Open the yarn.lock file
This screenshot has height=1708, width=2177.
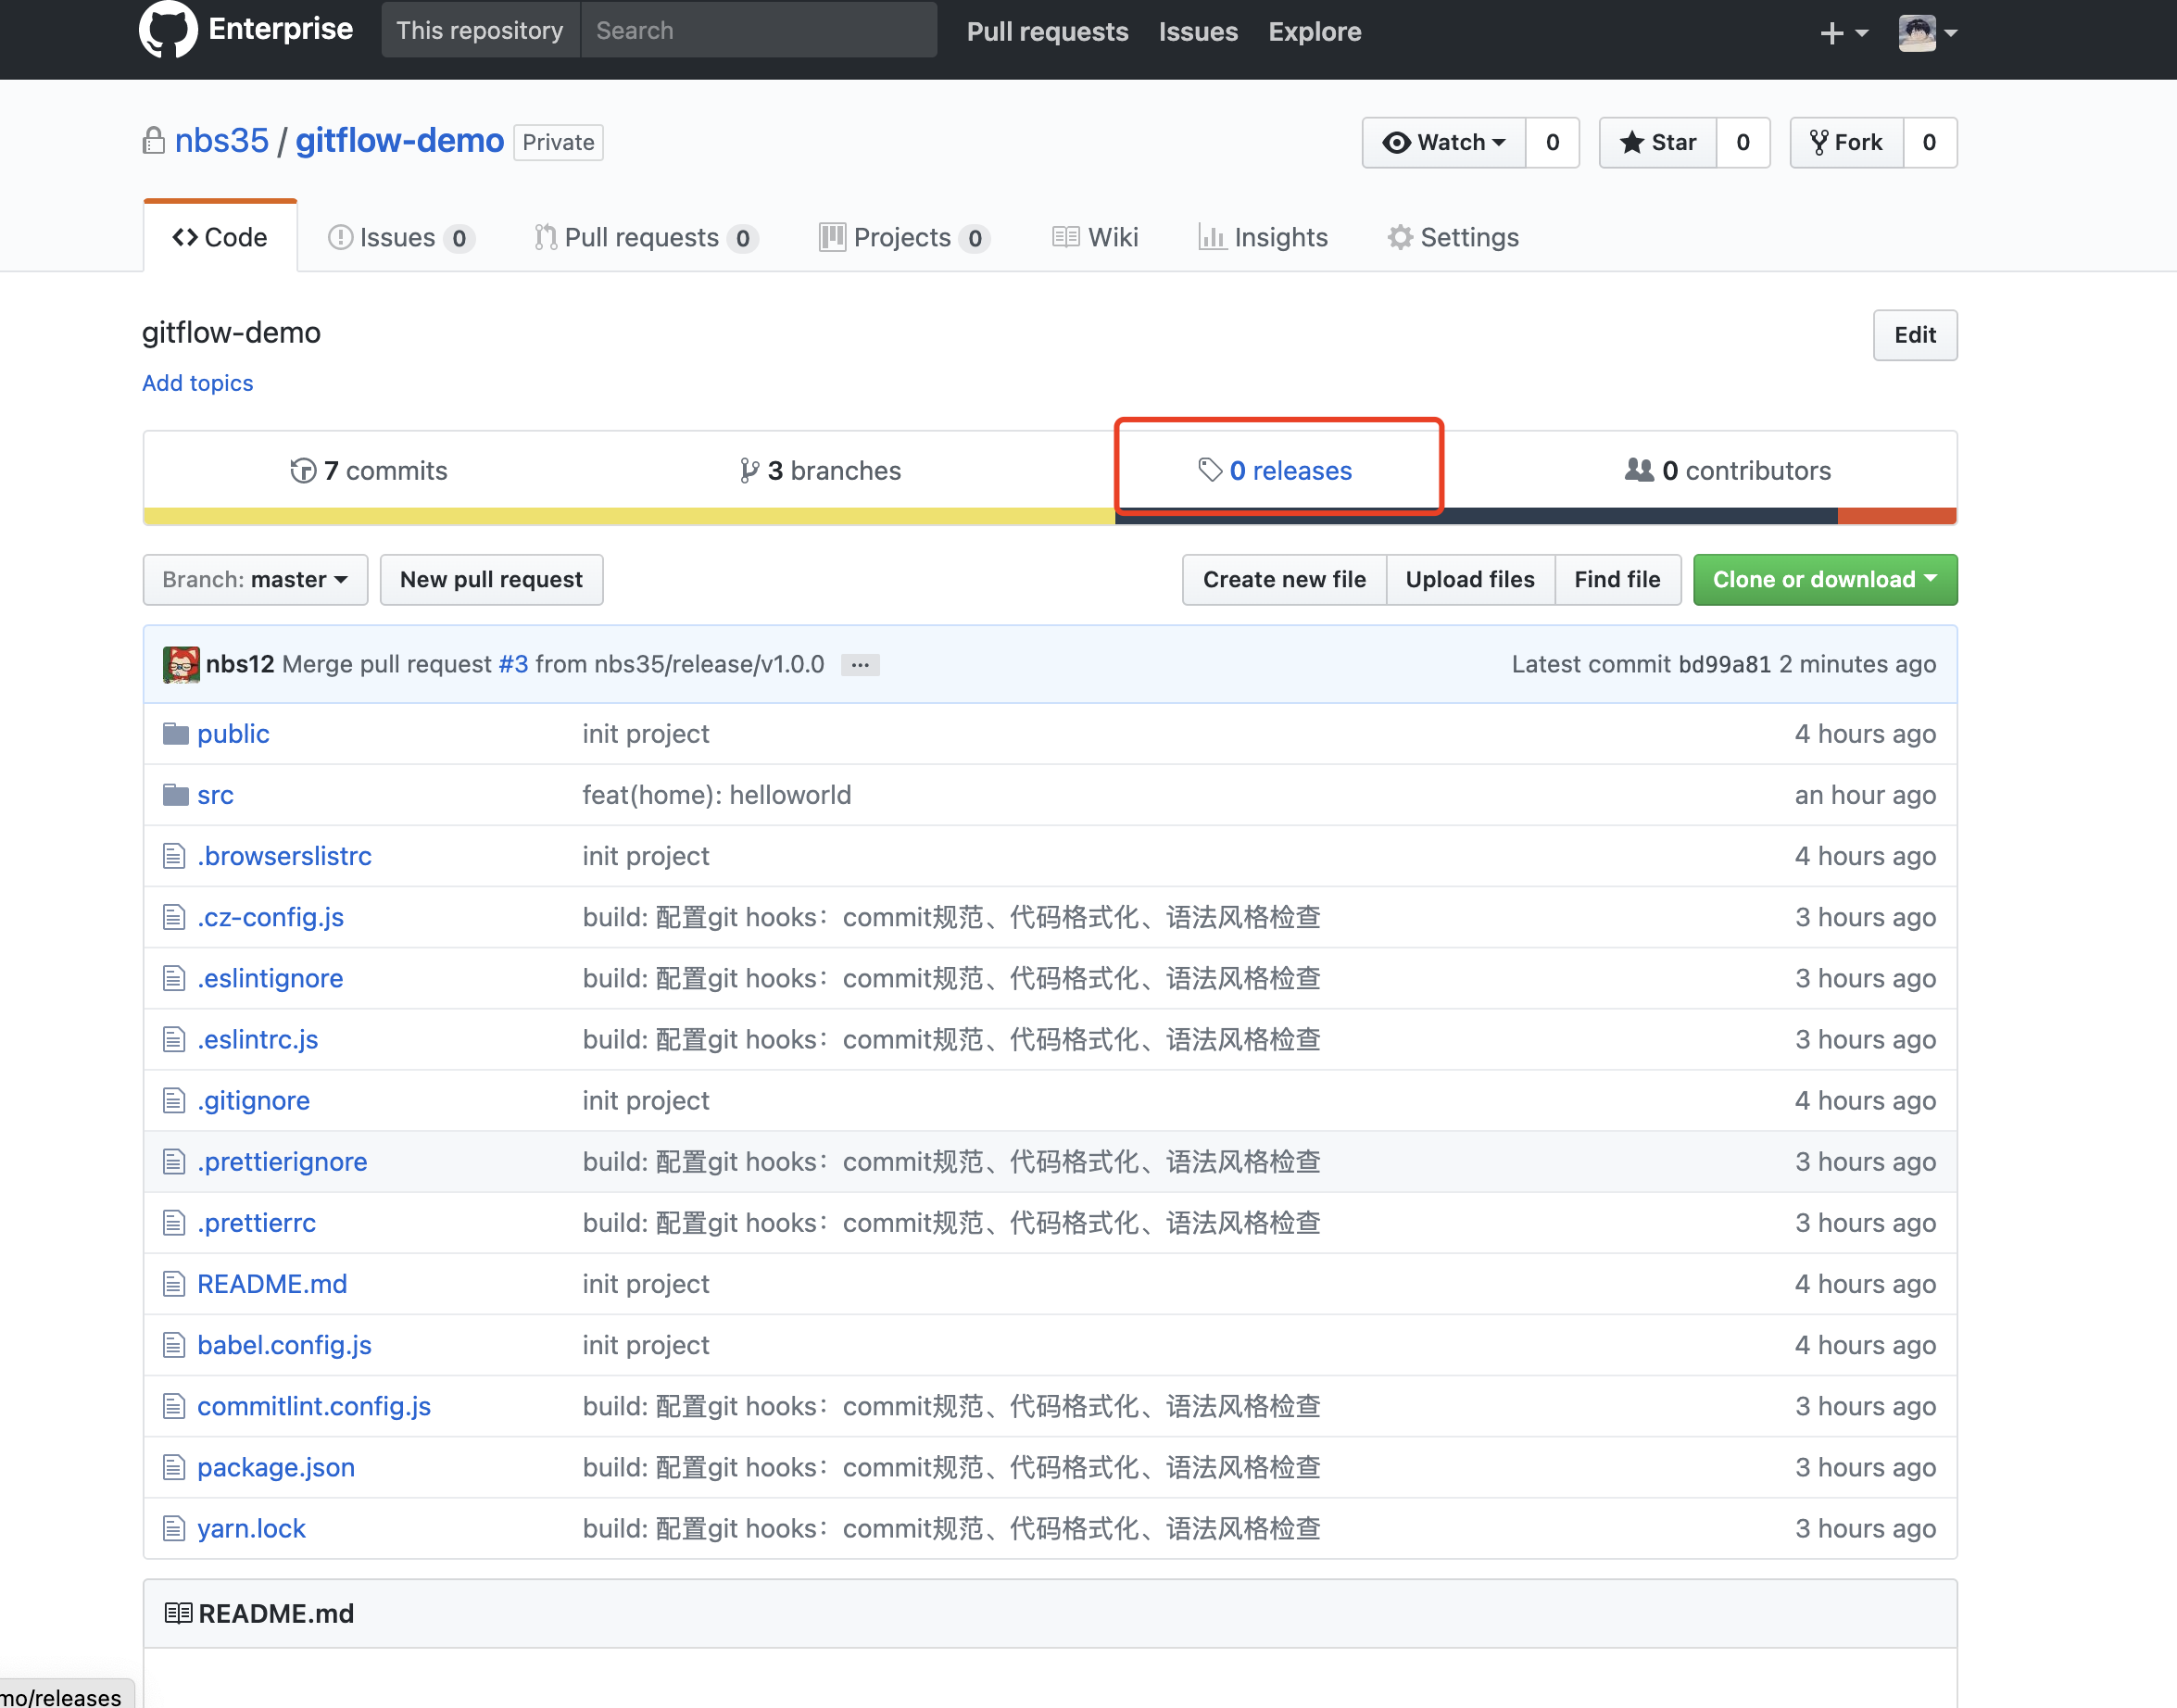(251, 1528)
